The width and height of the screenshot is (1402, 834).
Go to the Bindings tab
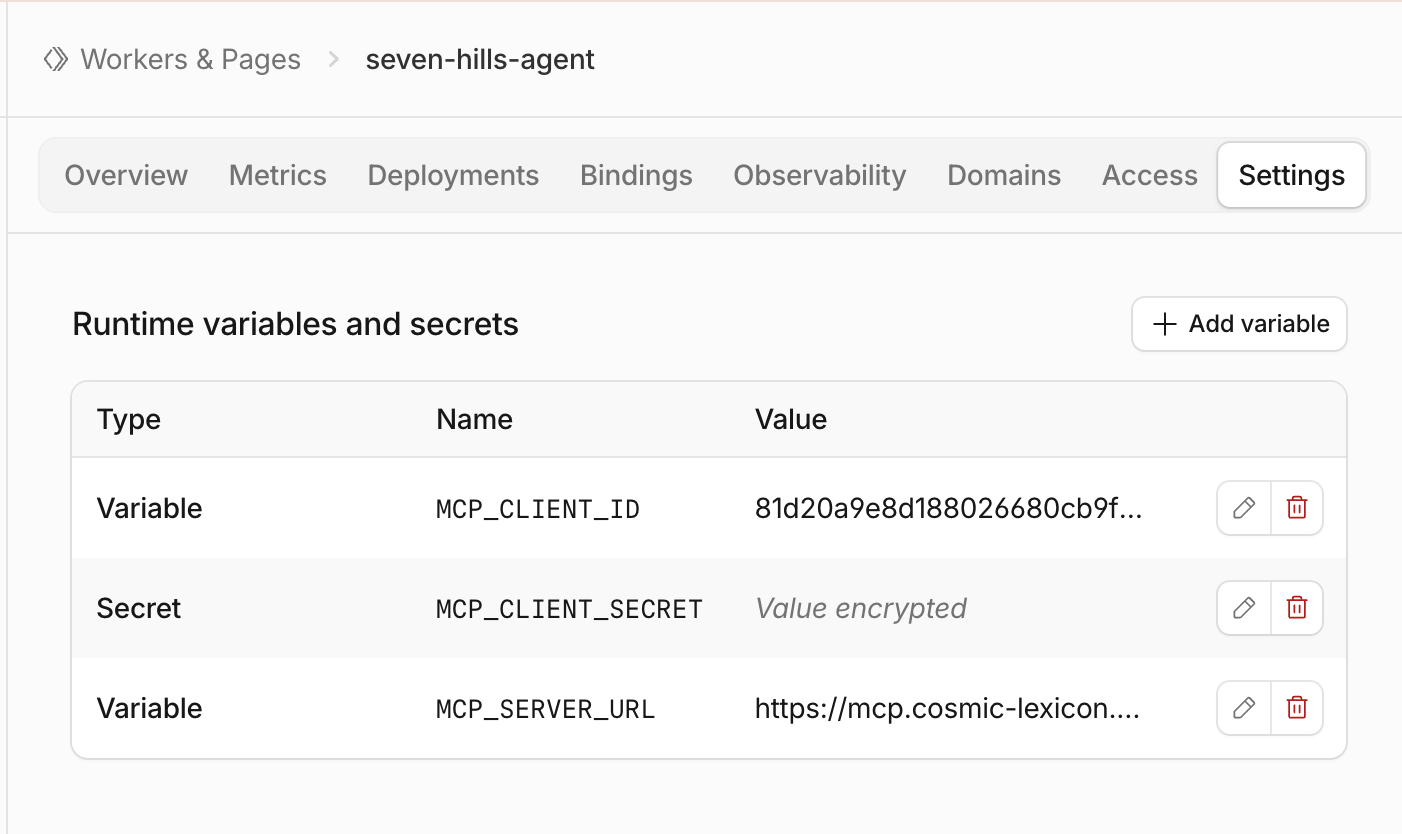point(636,175)
